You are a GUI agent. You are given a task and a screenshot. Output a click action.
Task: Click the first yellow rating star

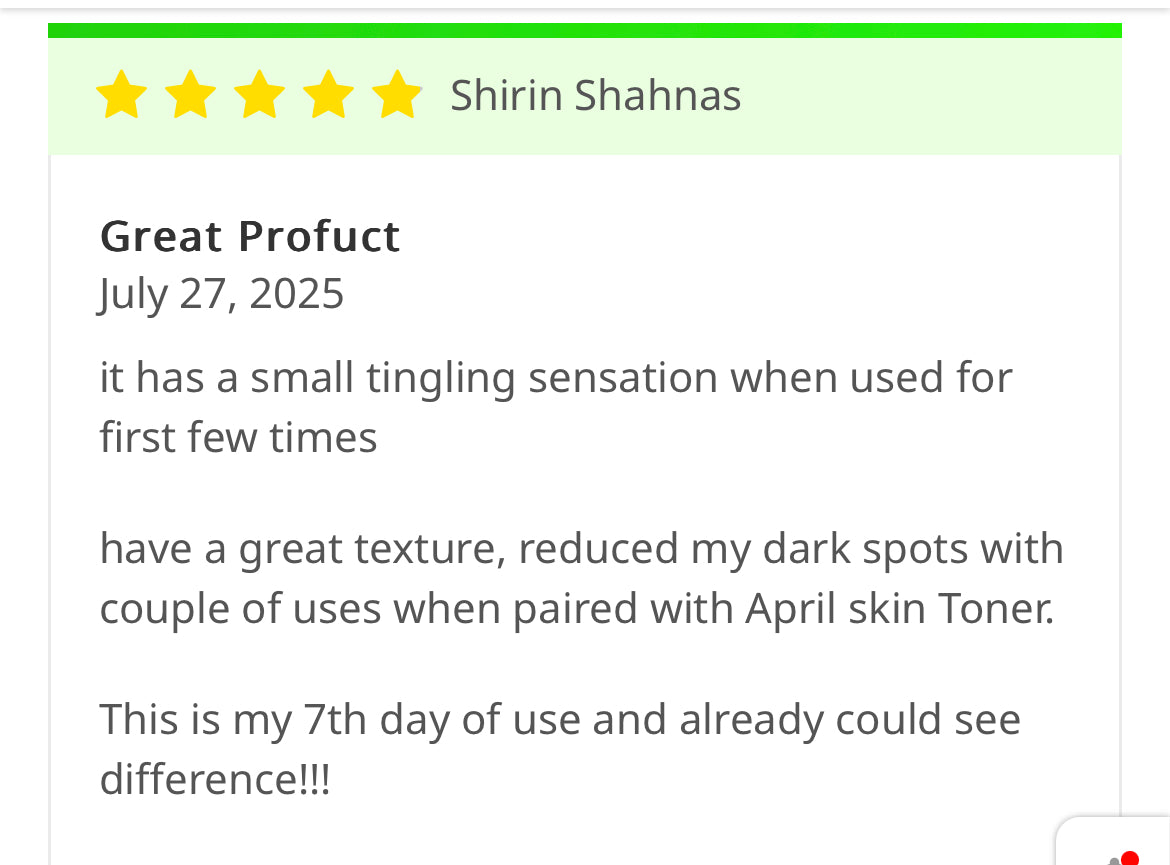click(x=121, y=96)
